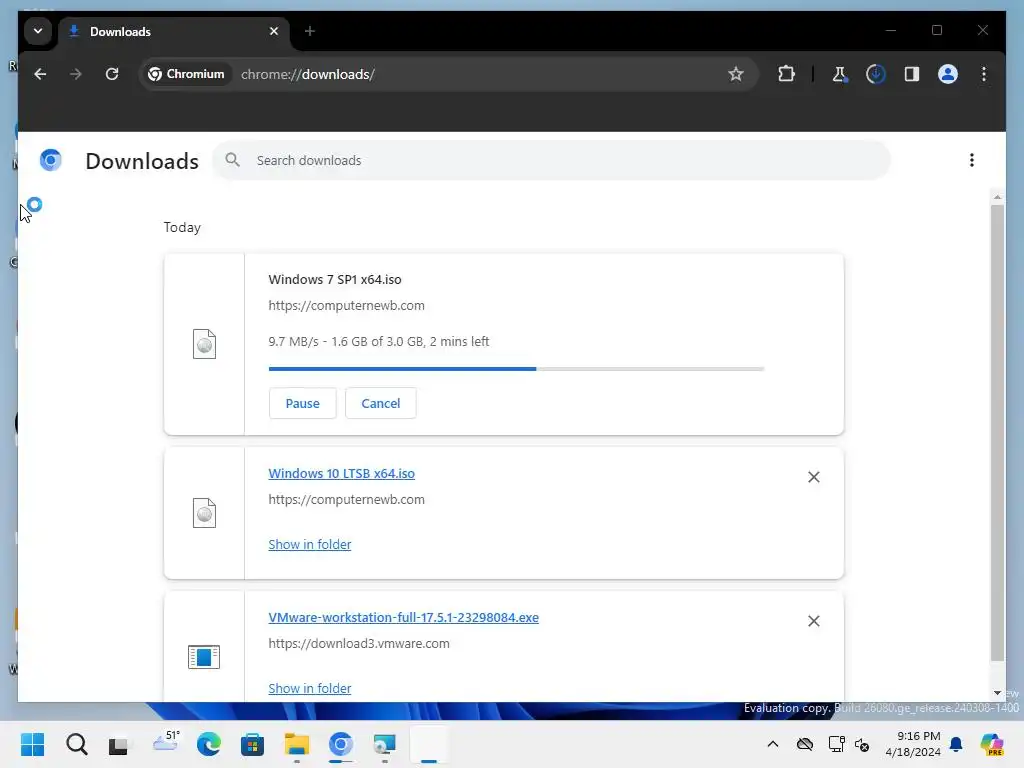Click the scrollbar down arrow
The image size is (1024, 768).
(997, 693)
